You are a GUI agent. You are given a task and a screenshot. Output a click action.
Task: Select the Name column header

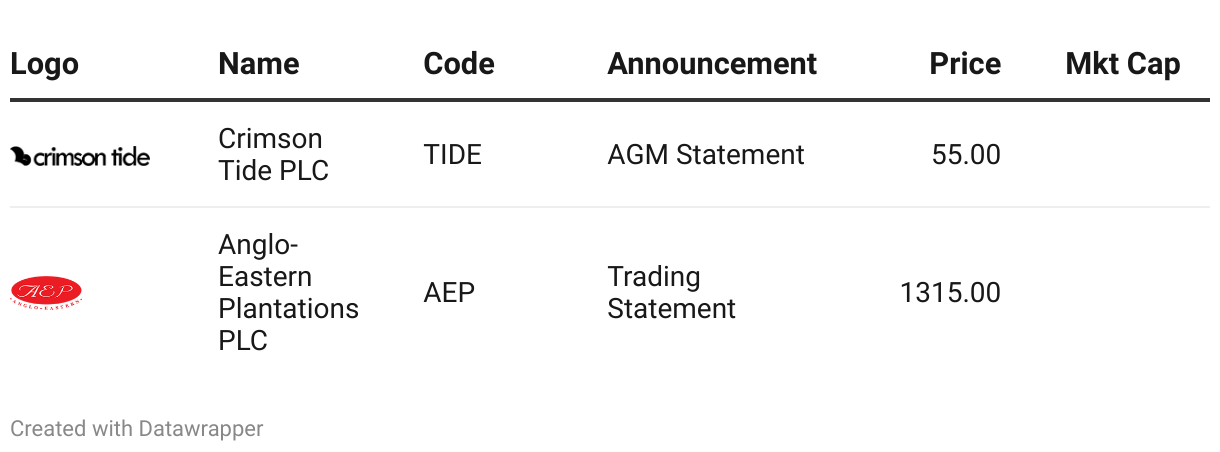(259, 64)
